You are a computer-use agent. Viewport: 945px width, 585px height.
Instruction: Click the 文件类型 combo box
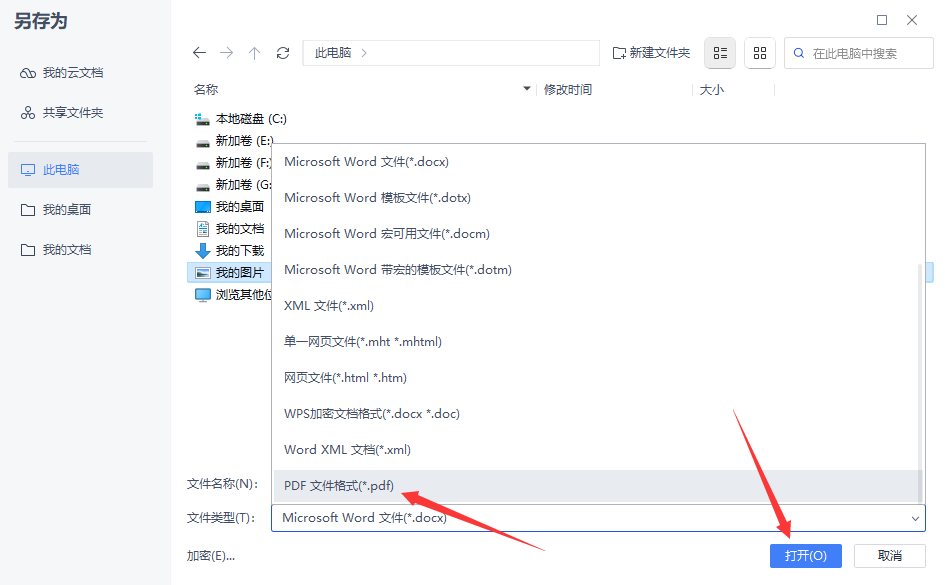[x=598, y=518]
